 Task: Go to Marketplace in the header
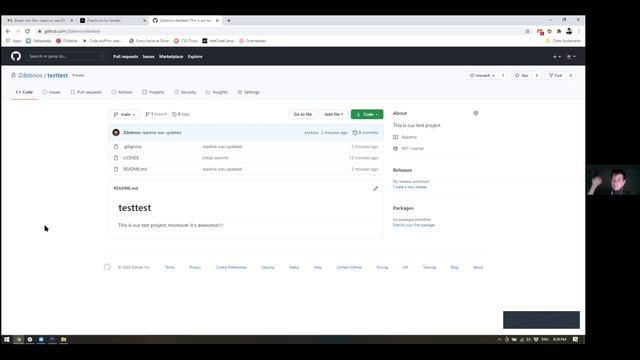pyautogui.click(x=171, y=57)
